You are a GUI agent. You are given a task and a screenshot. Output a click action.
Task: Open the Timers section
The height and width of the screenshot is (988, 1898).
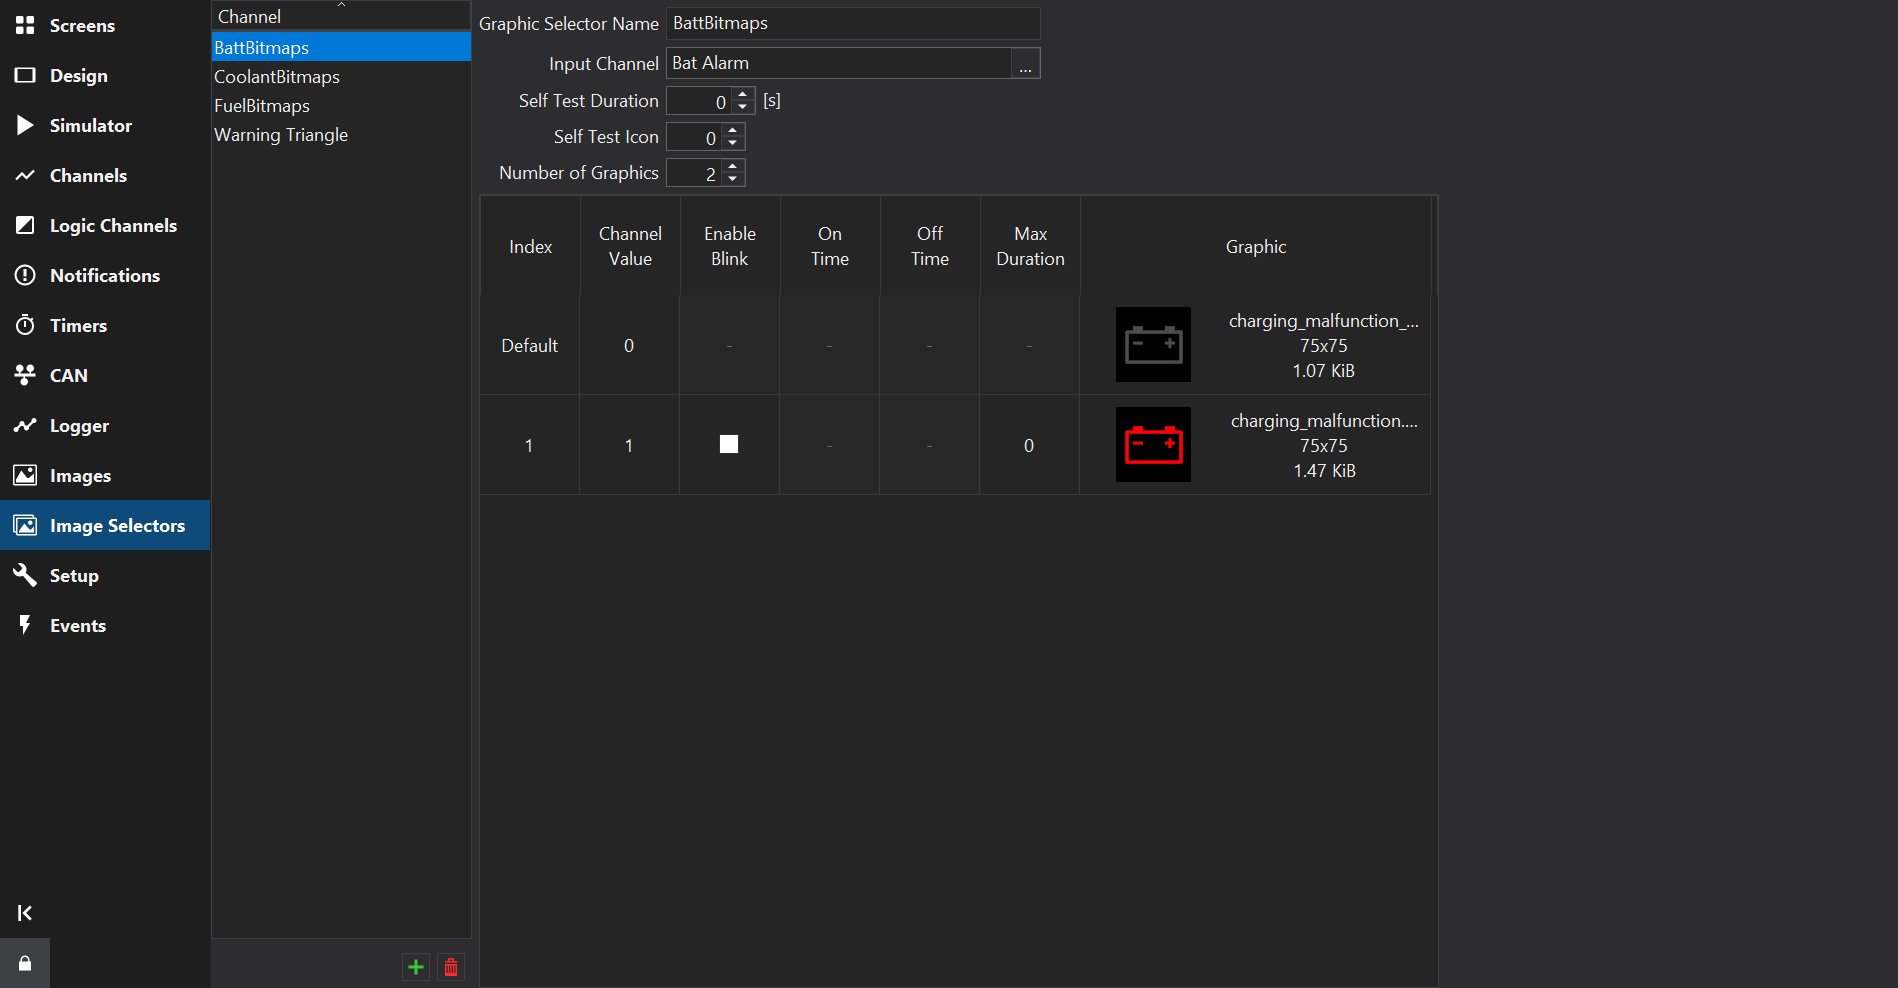78,326
